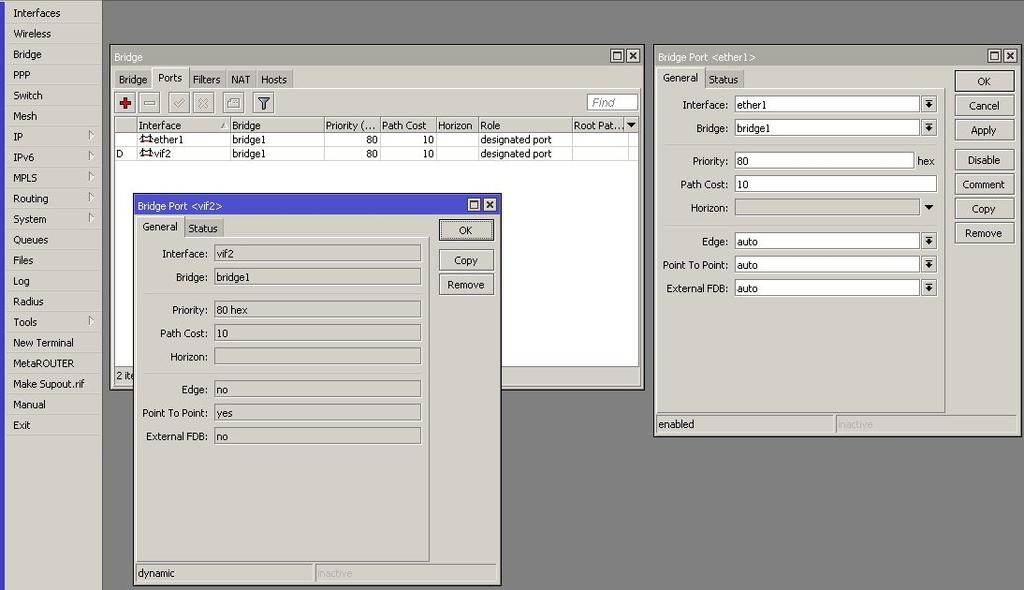Screen dimensions: 1024x590
Task: Click Disable in ether1 port window
Action: [x=984, y=160]
